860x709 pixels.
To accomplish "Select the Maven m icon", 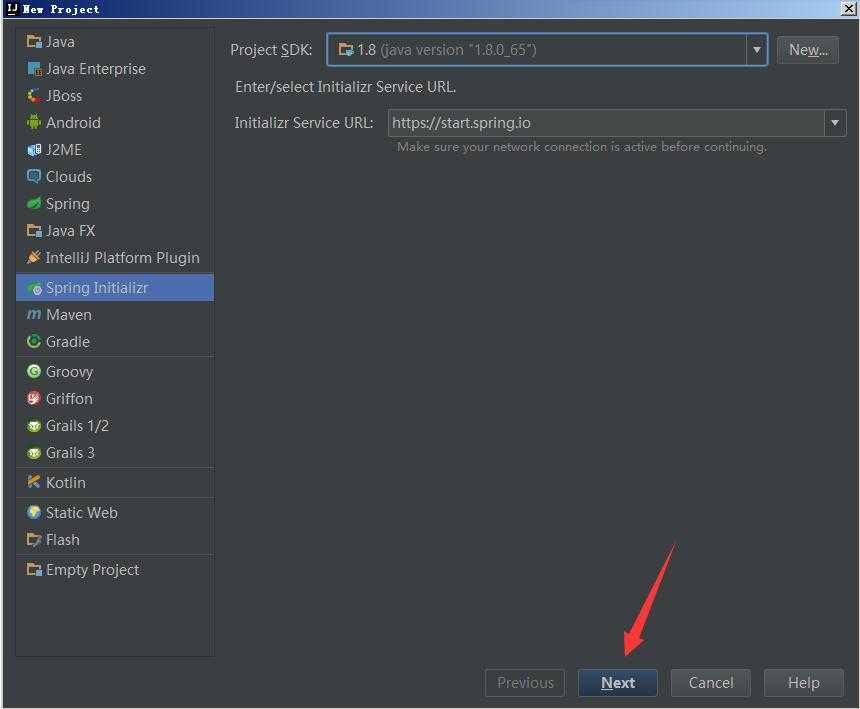I will pyautogui.click(x=34, y=314).
